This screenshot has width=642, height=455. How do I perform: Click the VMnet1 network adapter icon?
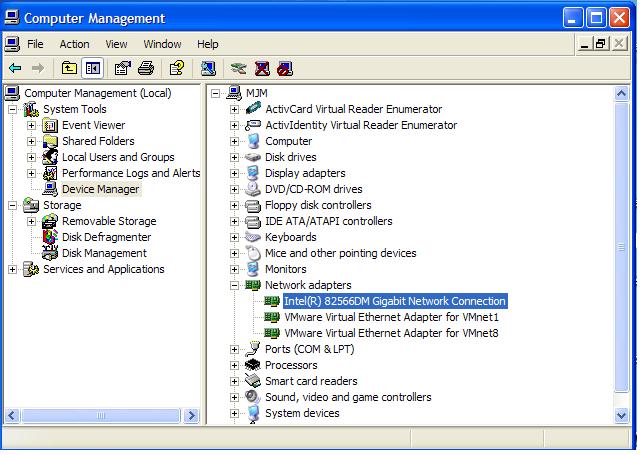click(x=272, y=317)
